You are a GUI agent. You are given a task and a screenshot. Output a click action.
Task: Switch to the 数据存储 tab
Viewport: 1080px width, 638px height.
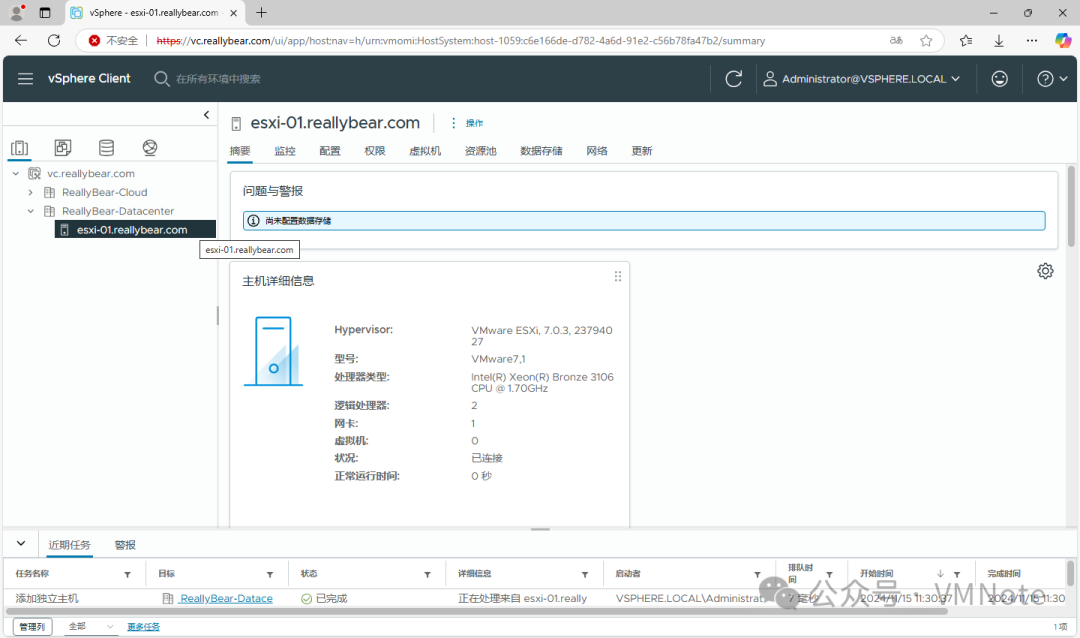[x=541, y=151]
